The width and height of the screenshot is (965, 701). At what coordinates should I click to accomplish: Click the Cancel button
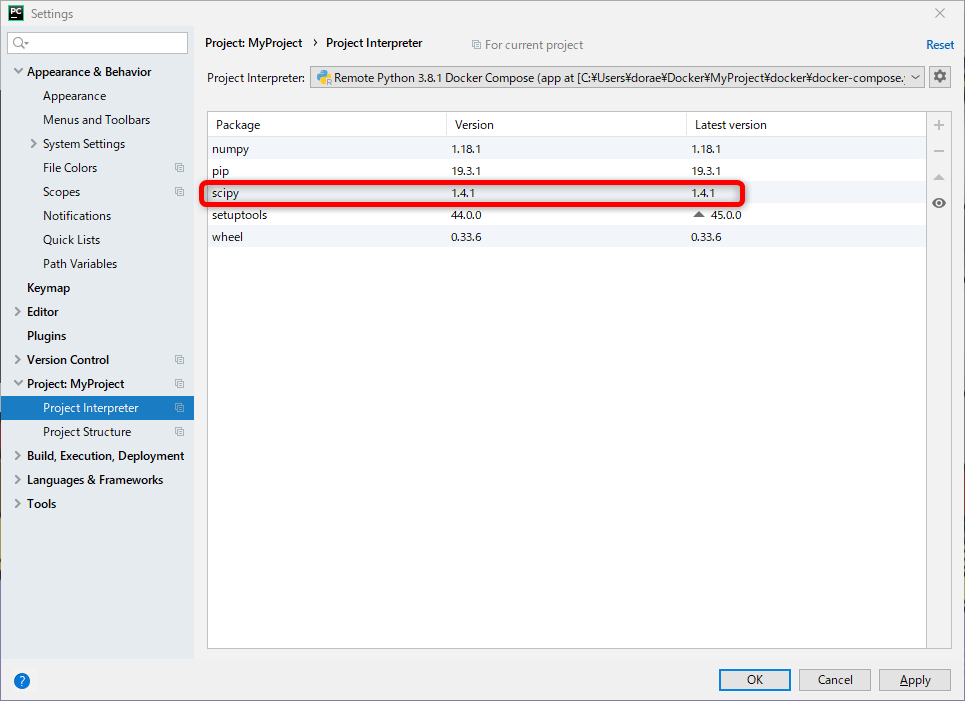click(x=835, y=680)
